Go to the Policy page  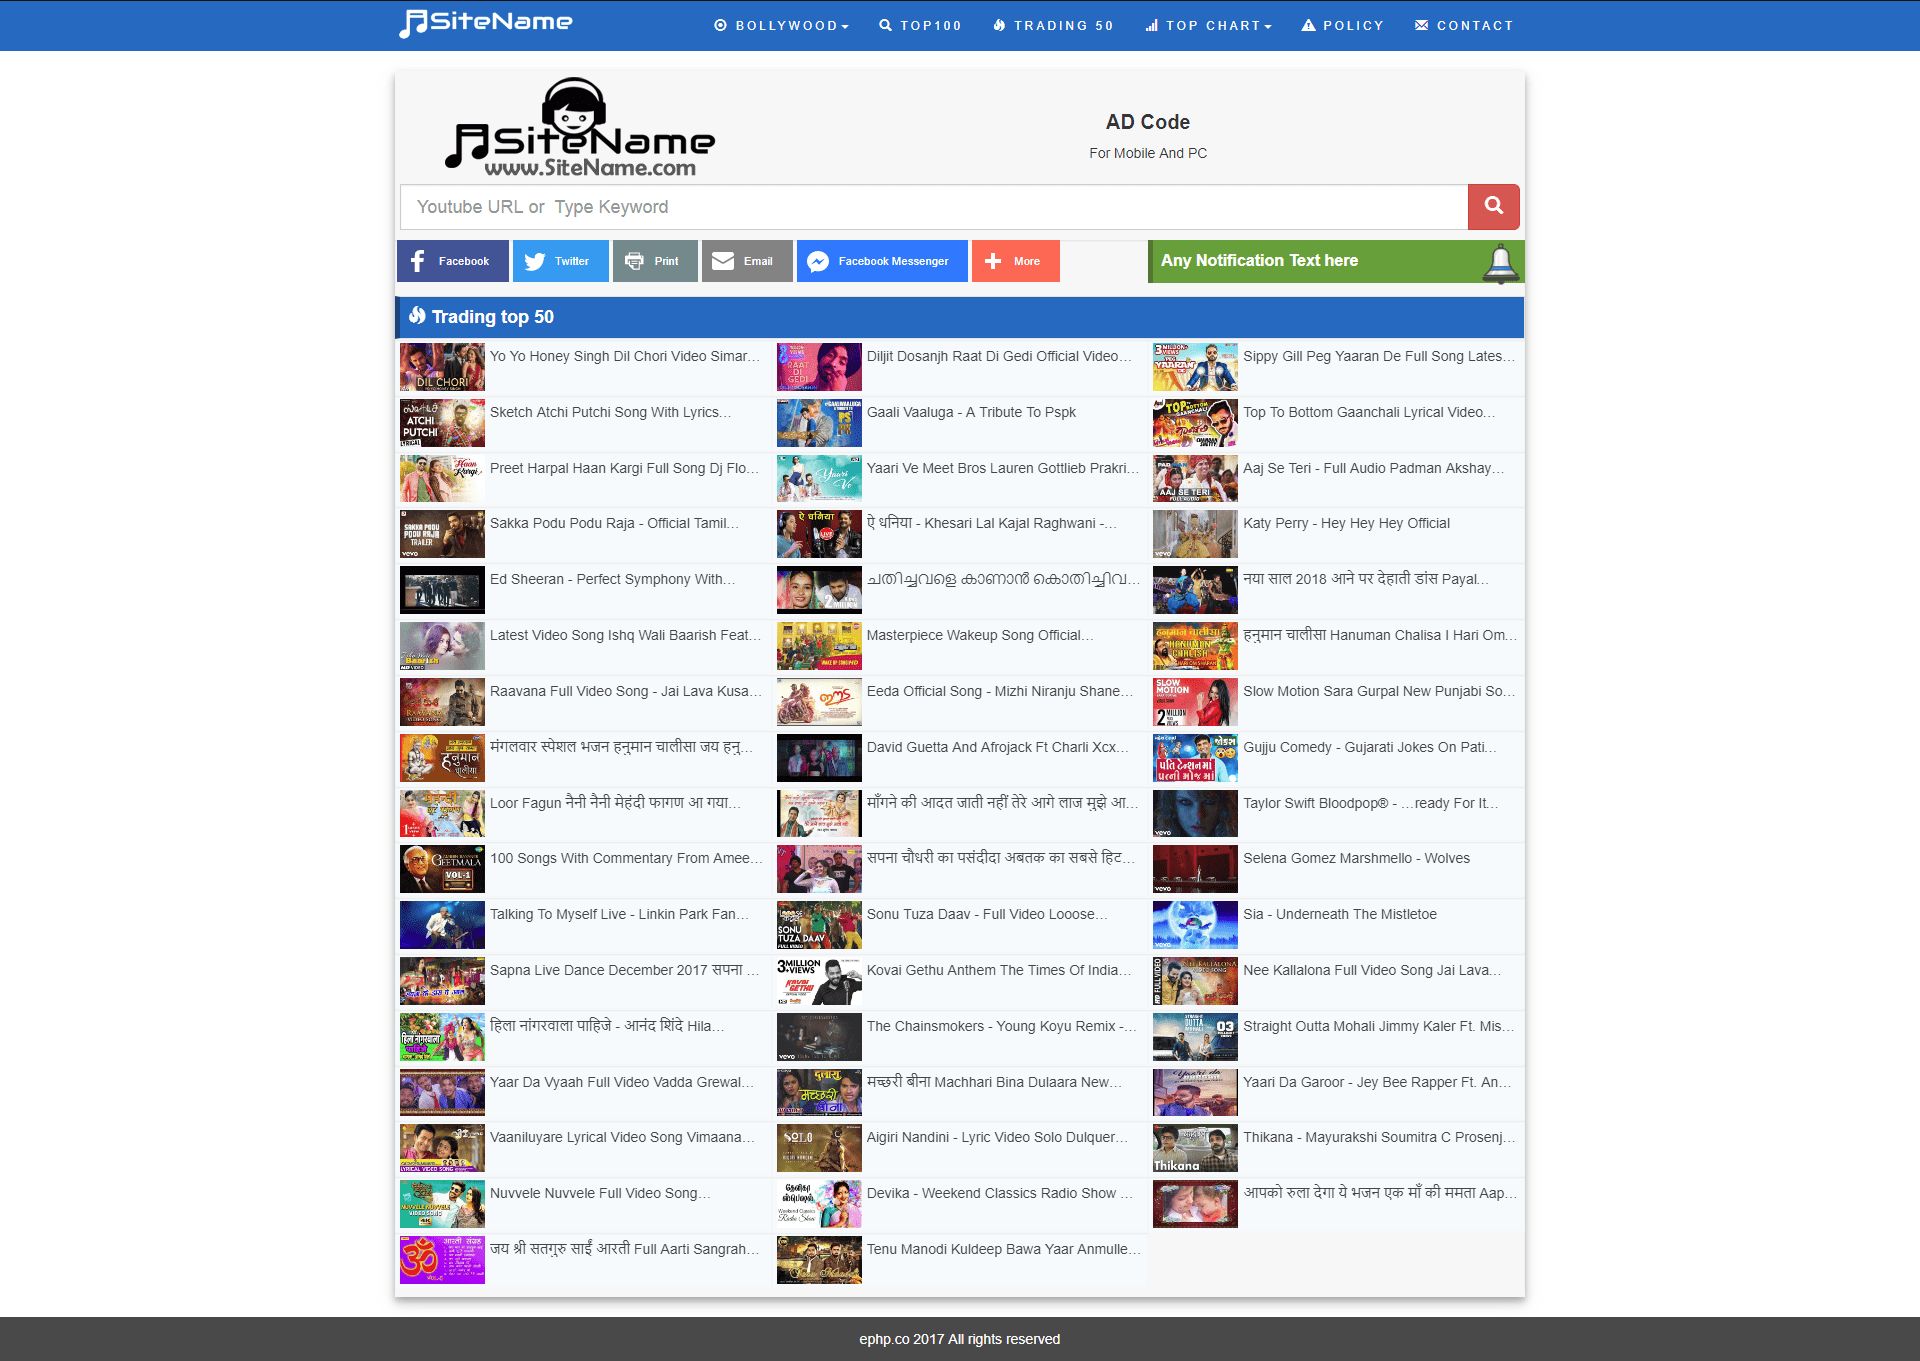coord(1343,26)
